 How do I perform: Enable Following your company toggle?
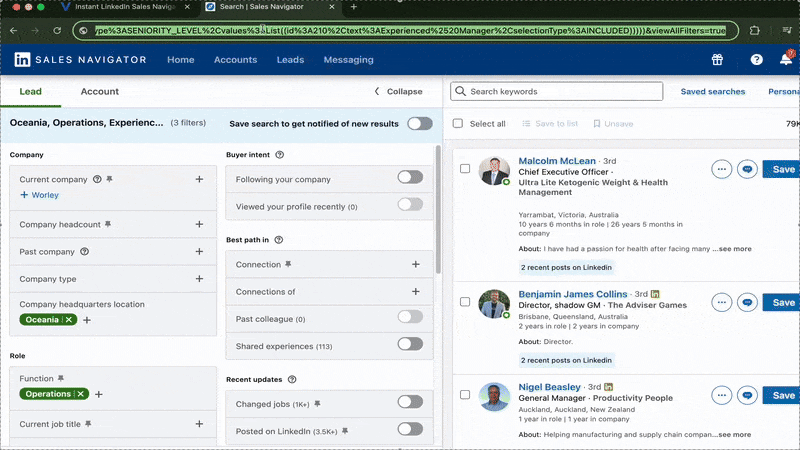coord(410,177)
